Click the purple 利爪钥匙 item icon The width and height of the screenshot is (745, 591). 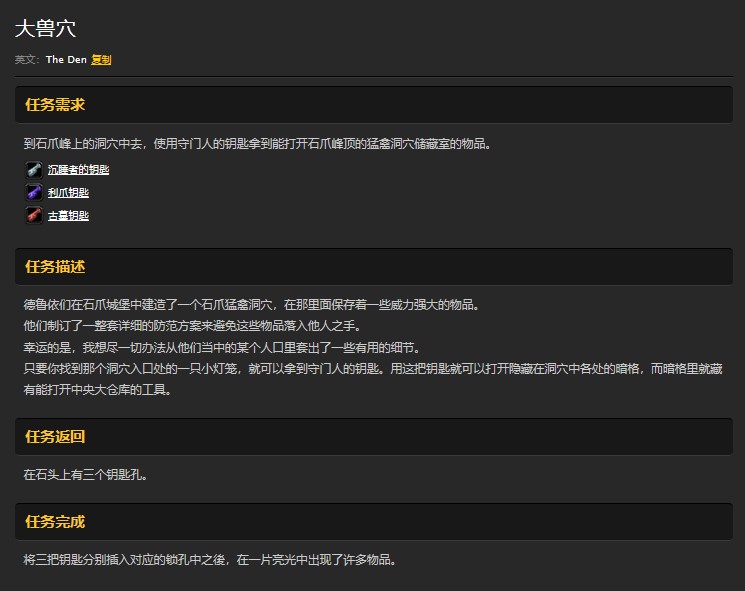pos(34,192)
